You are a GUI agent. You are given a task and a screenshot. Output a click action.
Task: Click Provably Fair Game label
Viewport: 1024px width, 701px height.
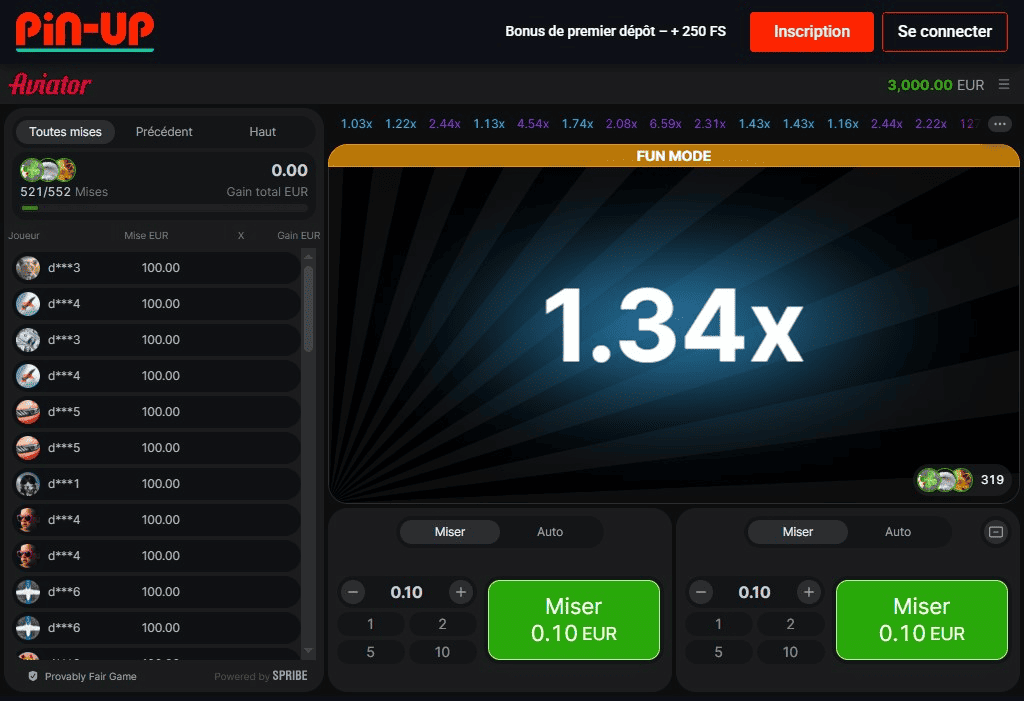pyautogui.click(x=91, y=676)
